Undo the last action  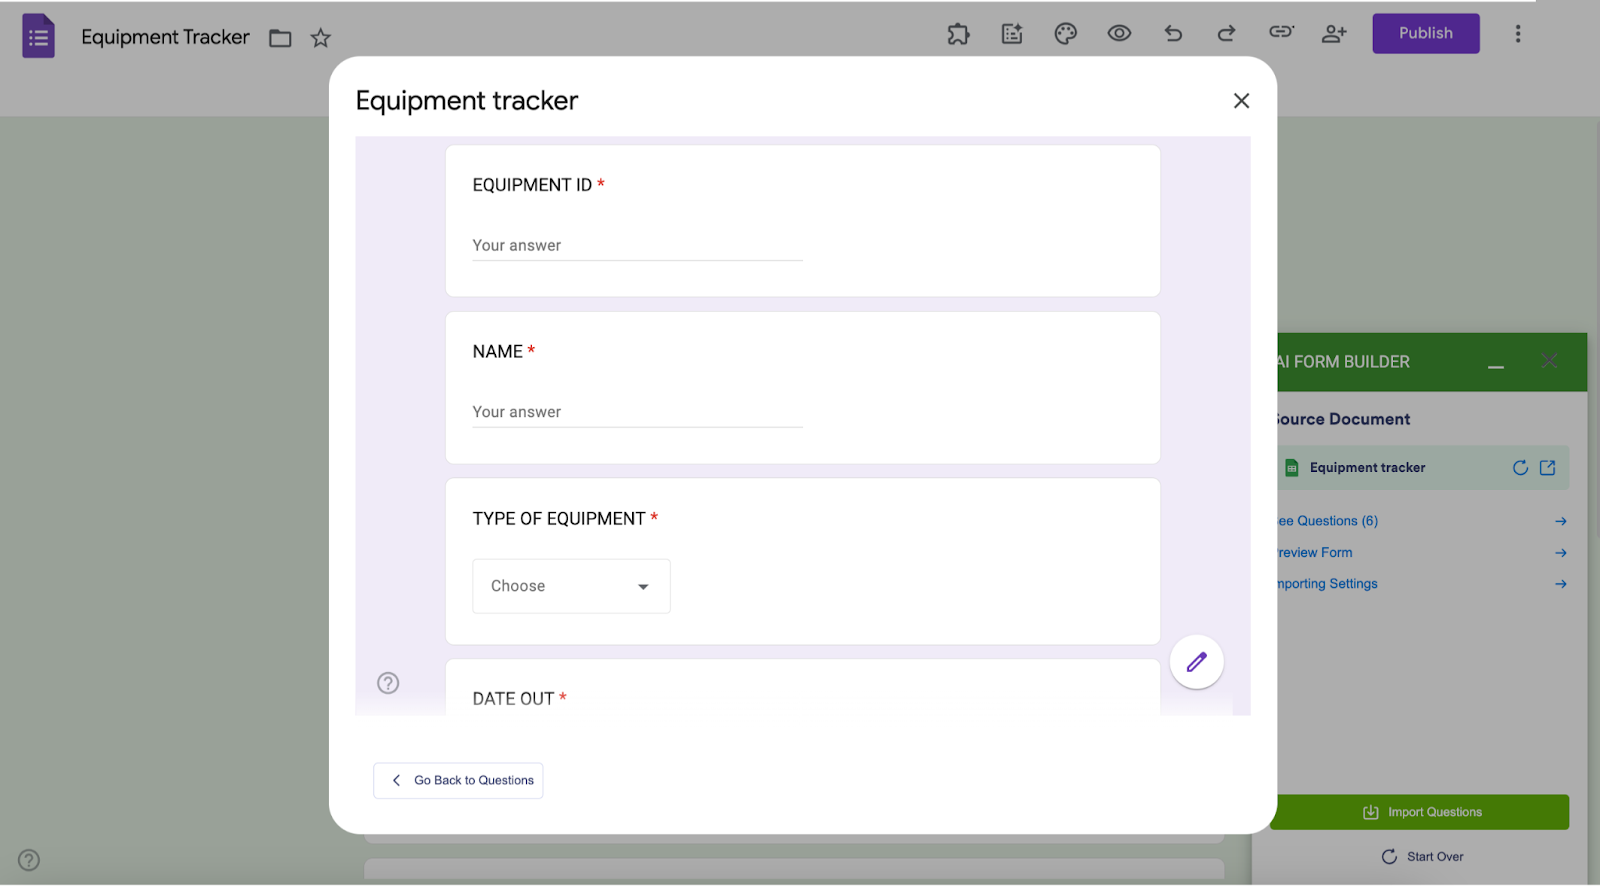click(1173, 34)
